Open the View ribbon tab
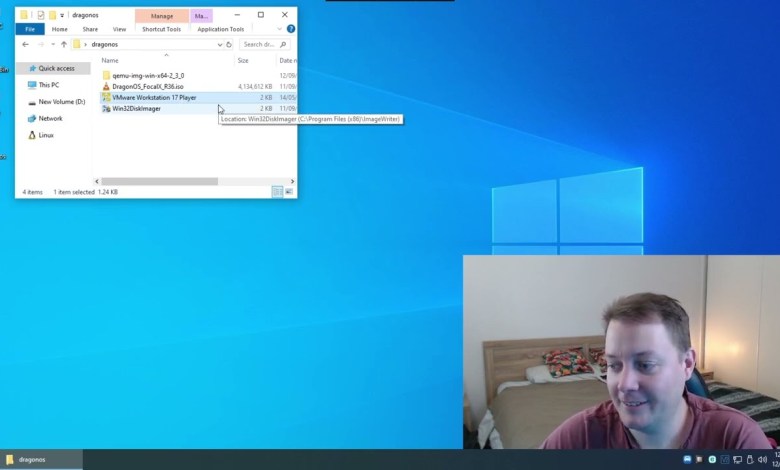The width and height of the screenshot is (780, 470). tap(119, 29)
